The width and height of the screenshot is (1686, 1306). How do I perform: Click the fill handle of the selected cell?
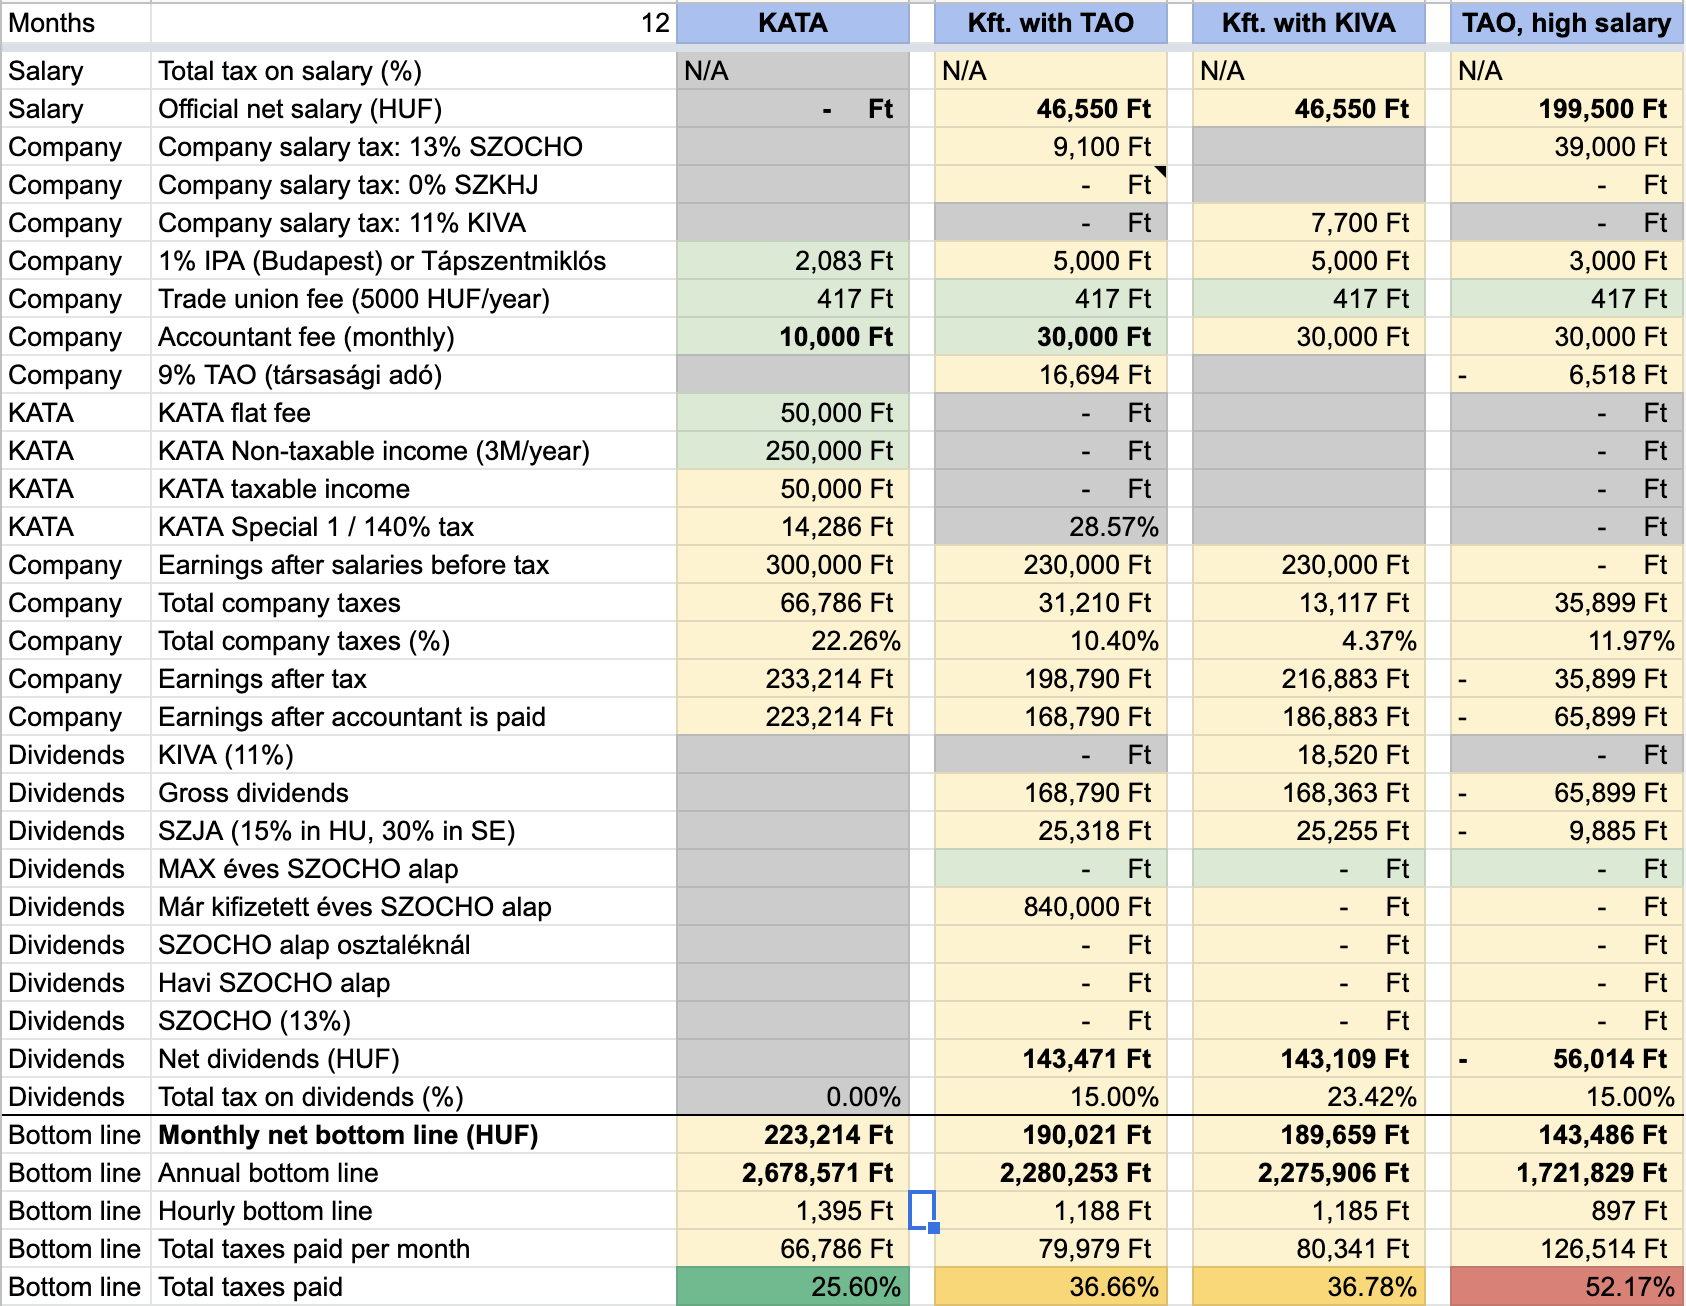[x=934, y=1228]
